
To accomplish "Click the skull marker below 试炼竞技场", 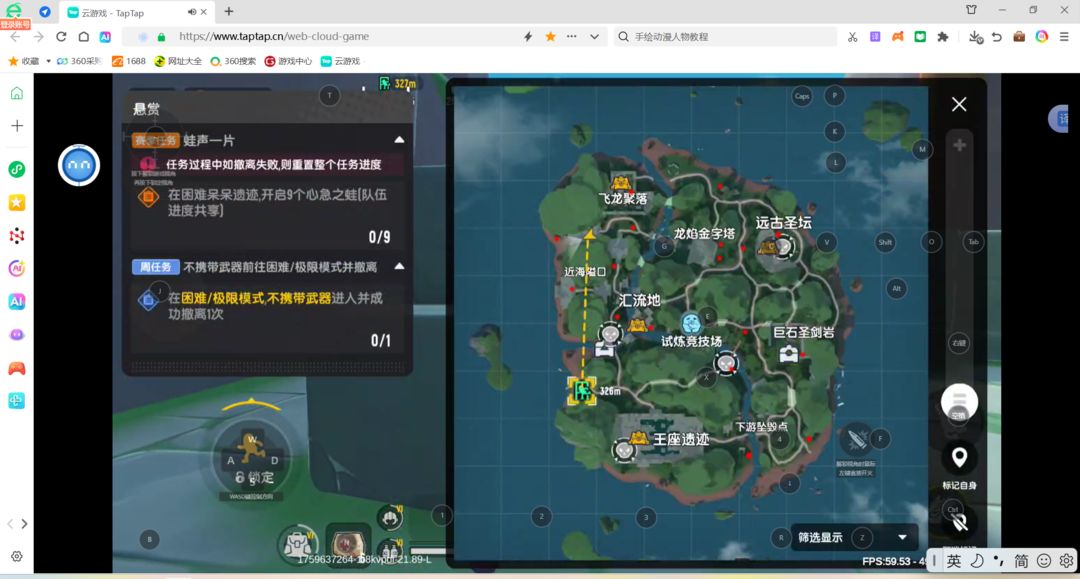I will [726, 362].
